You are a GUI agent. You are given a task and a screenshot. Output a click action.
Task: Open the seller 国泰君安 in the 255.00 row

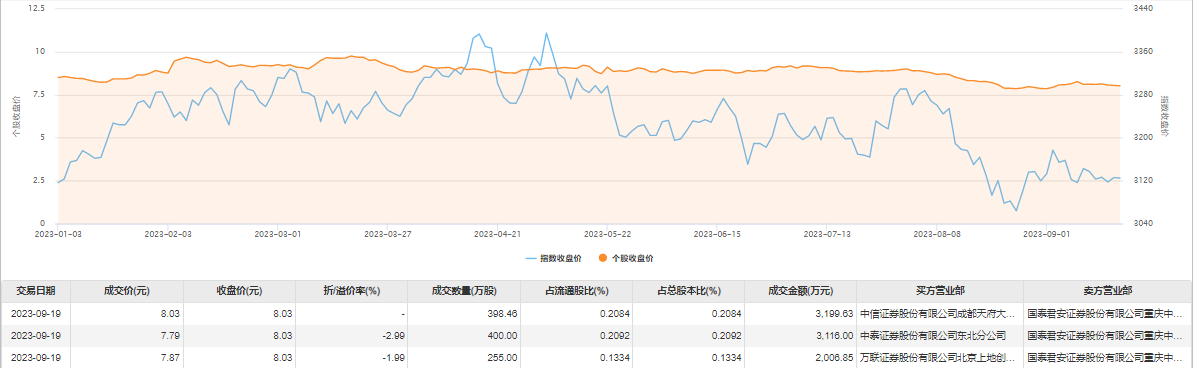(x=1104, y=357)
